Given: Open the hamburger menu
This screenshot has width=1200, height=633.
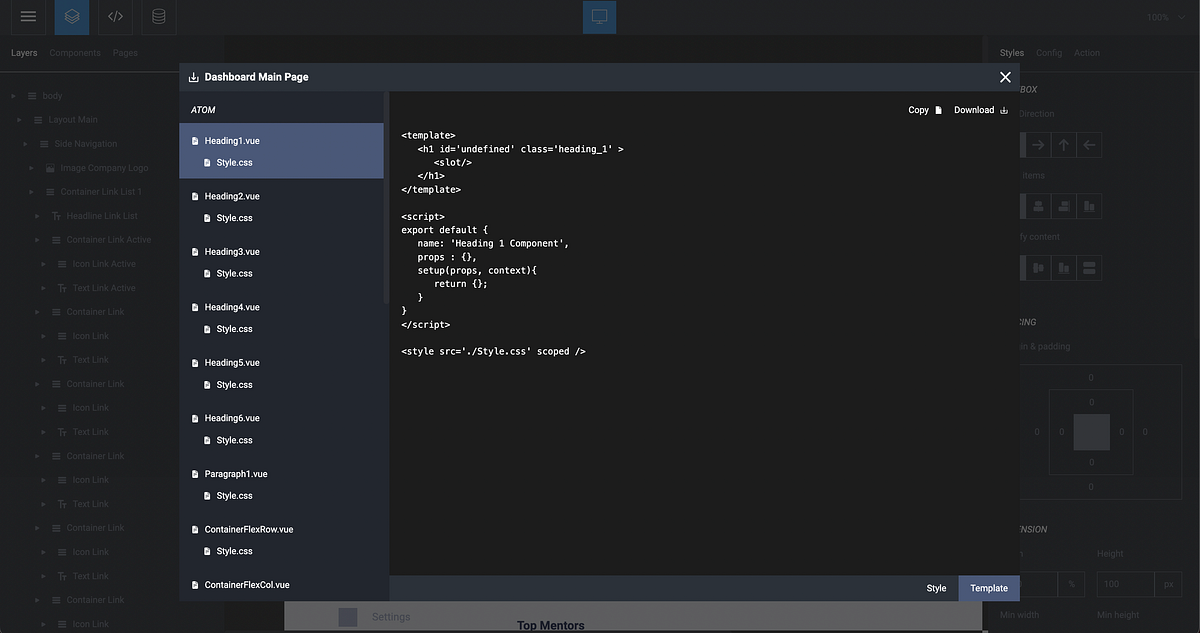Looking at the screenshot, I should 28,16.
